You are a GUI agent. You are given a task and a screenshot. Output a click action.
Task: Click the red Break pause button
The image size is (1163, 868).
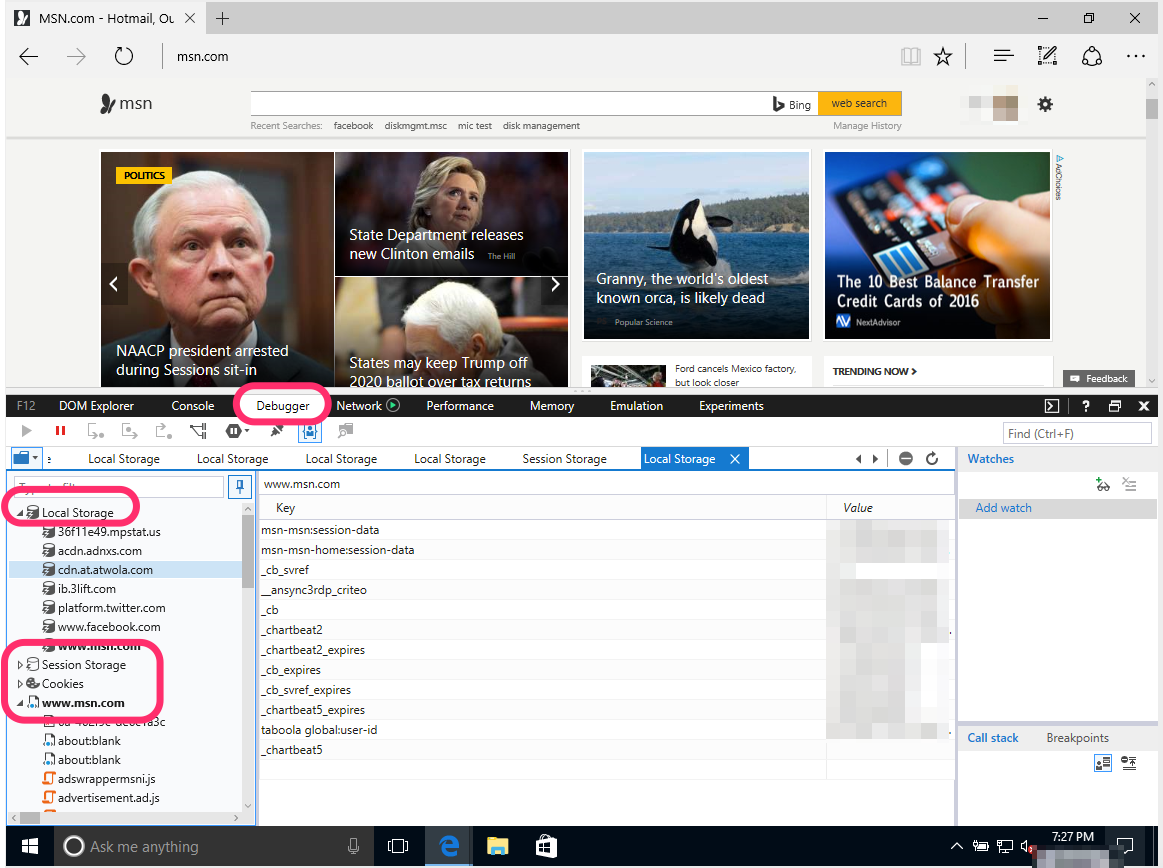(x=61, y=431)
